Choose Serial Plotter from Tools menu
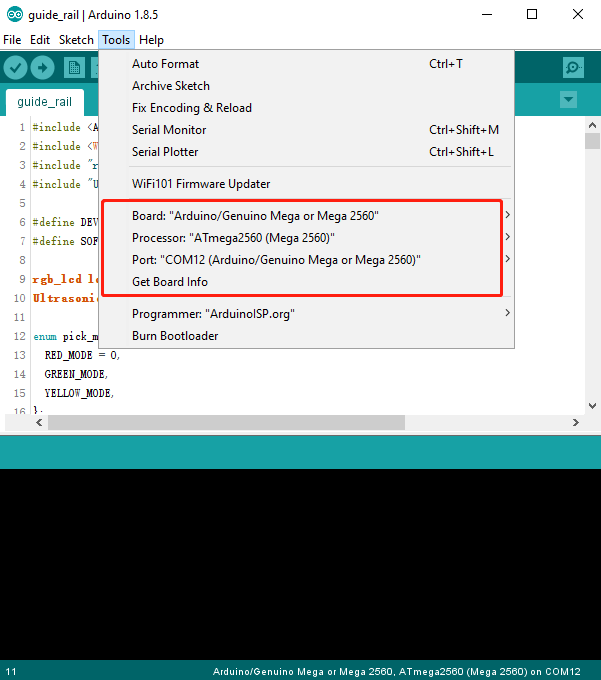The image size is (601, 680). click(x=306, y=152)
